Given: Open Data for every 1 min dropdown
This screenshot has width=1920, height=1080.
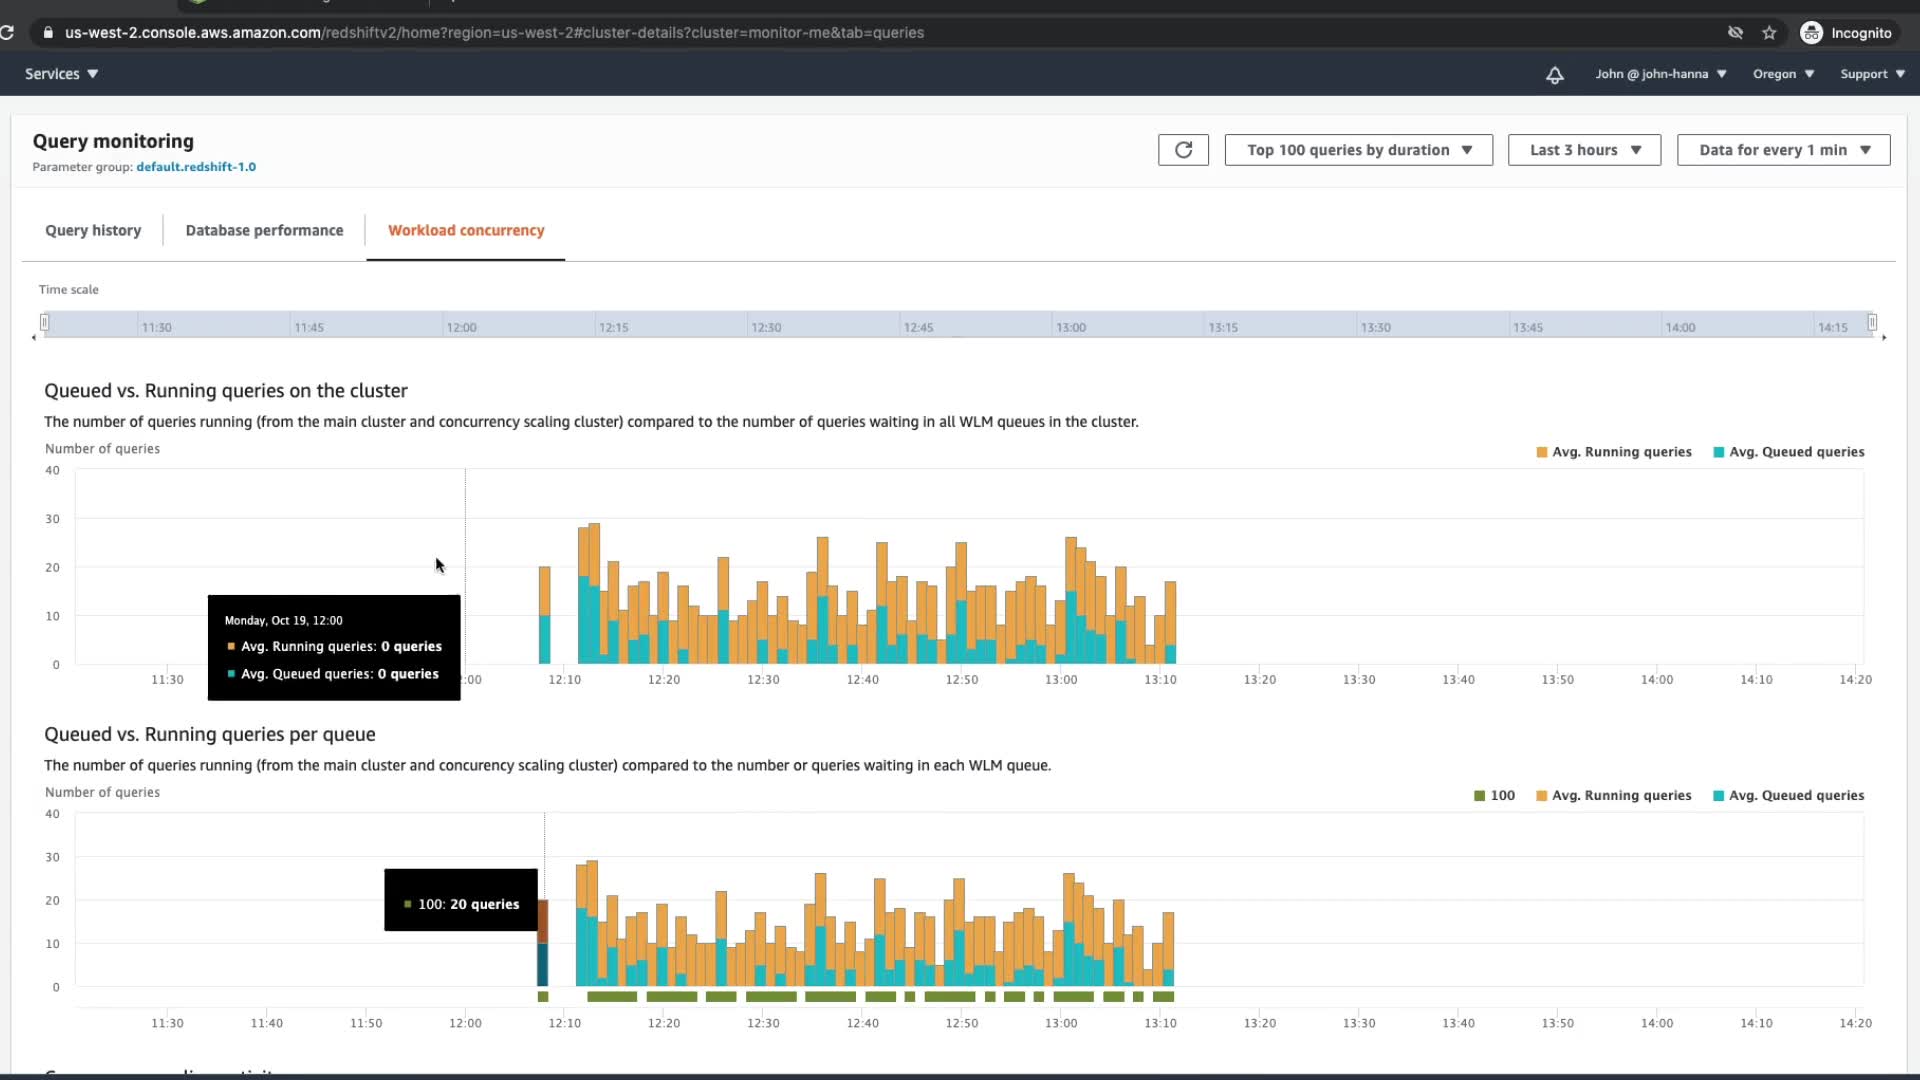Looking at the screenshot, I should [x=1783, y=150].
